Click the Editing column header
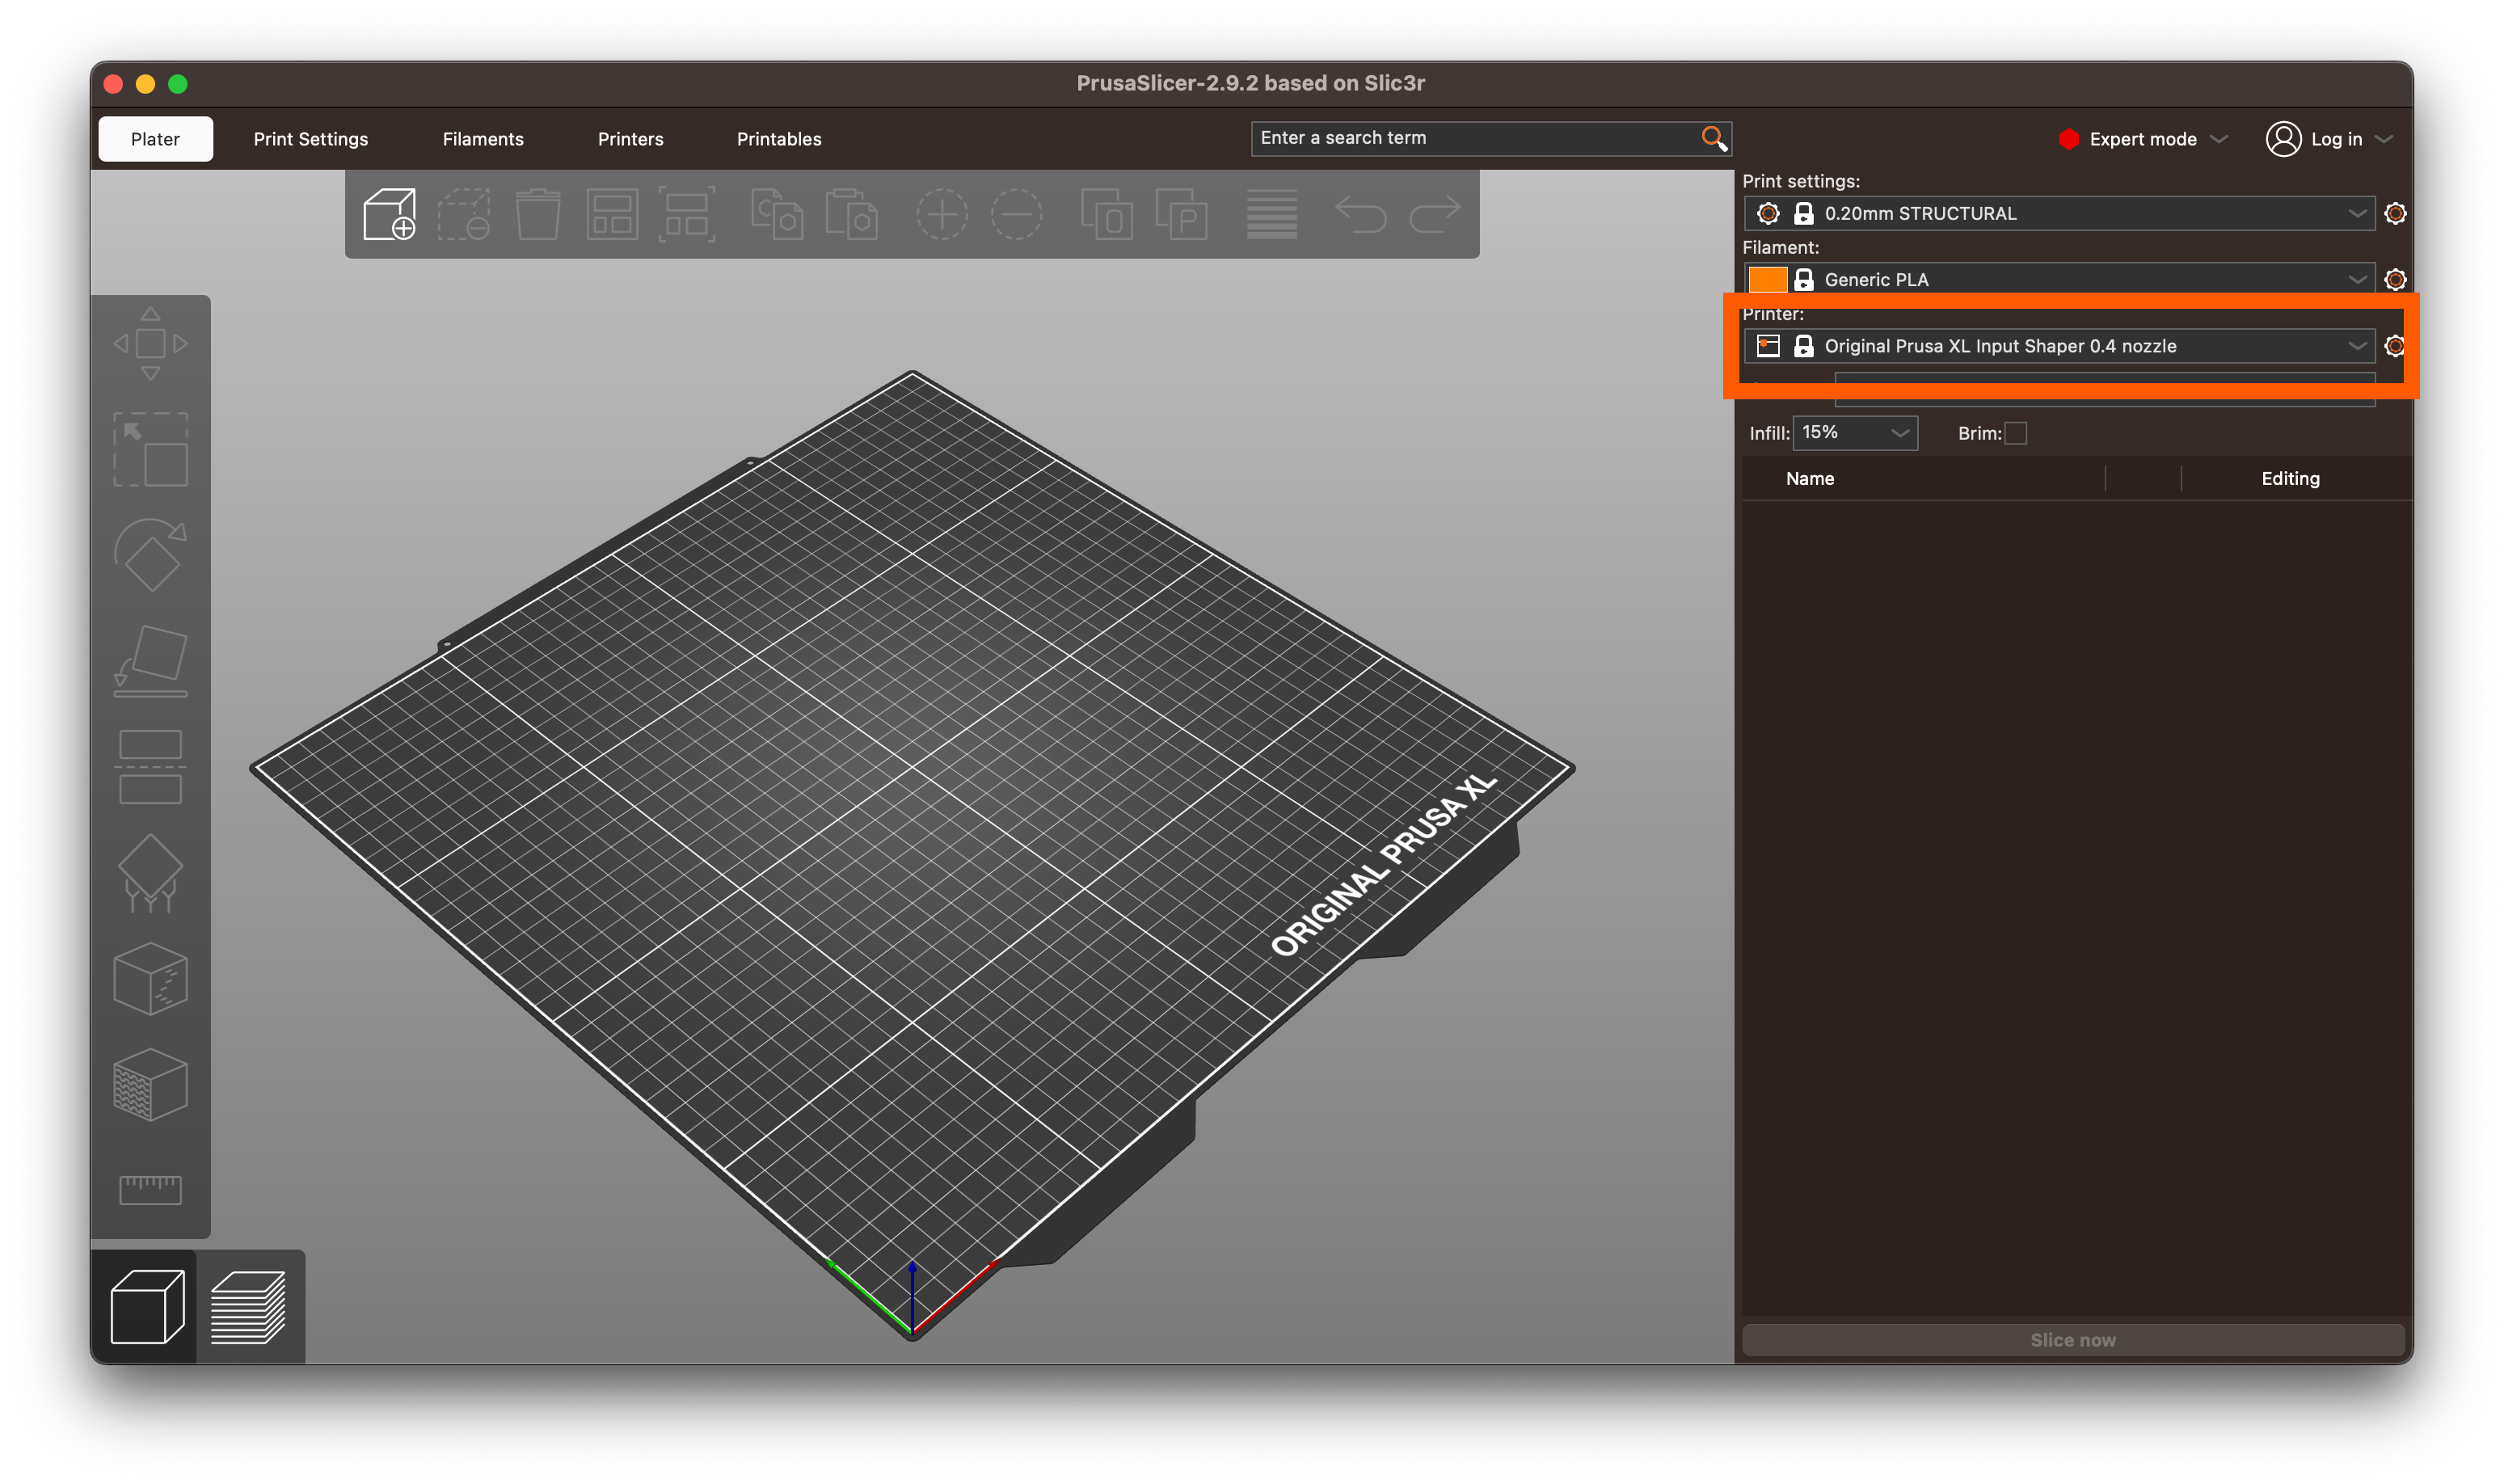 (2290, 479)
